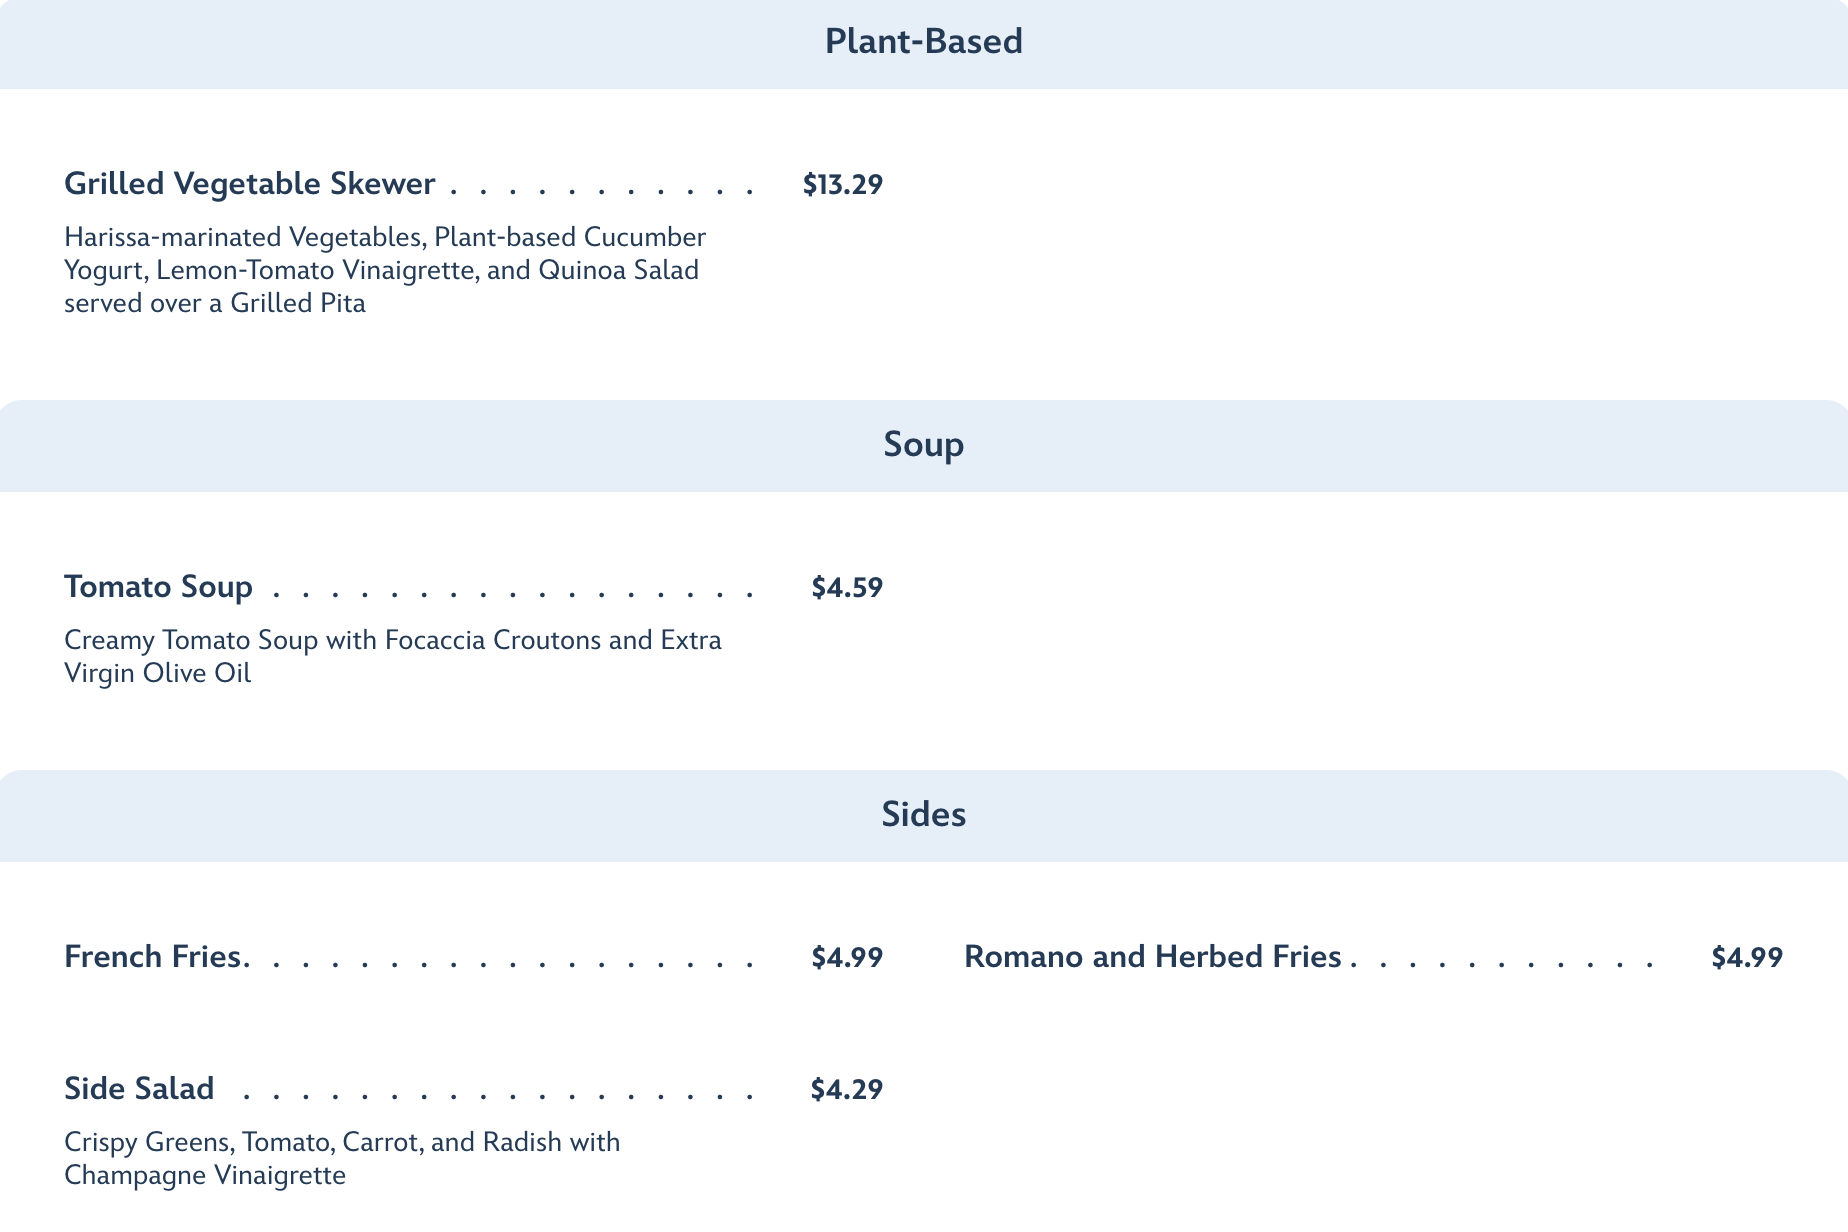Click the $4.59 Tomato Soup price

846,588
